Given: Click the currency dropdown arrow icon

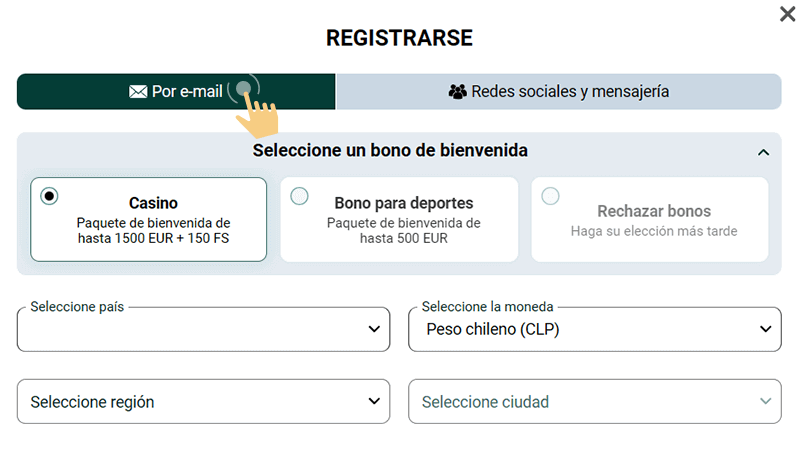Looking at the screenshot, I should pyautogui.click(x=765, y=329).
